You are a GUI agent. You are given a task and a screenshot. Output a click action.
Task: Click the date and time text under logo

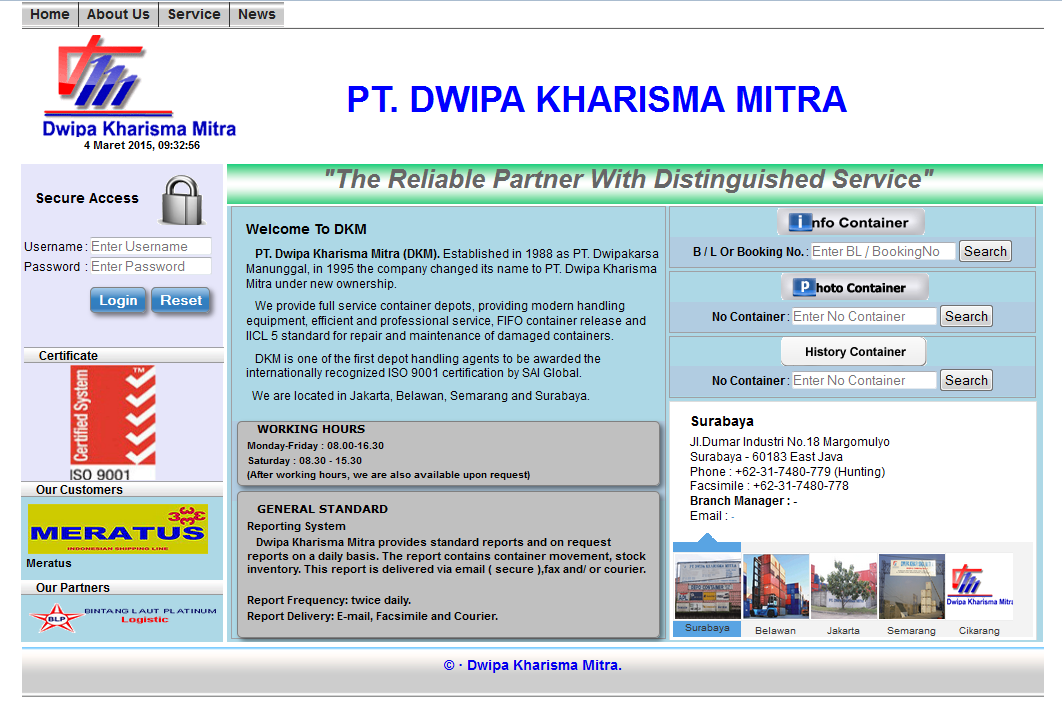click(x=142, y=145)
